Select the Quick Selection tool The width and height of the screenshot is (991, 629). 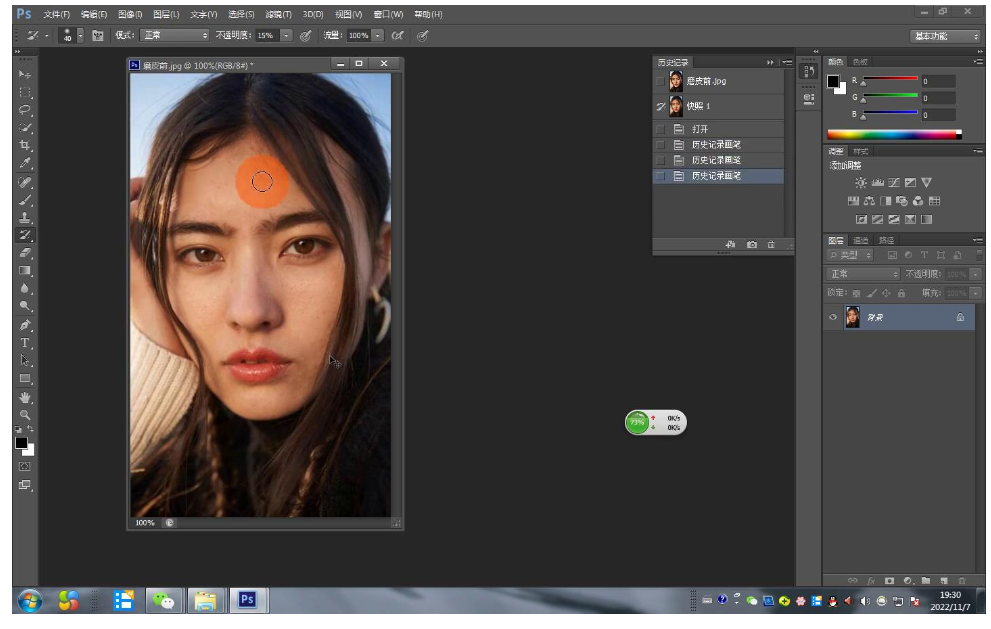pos(25,128)
